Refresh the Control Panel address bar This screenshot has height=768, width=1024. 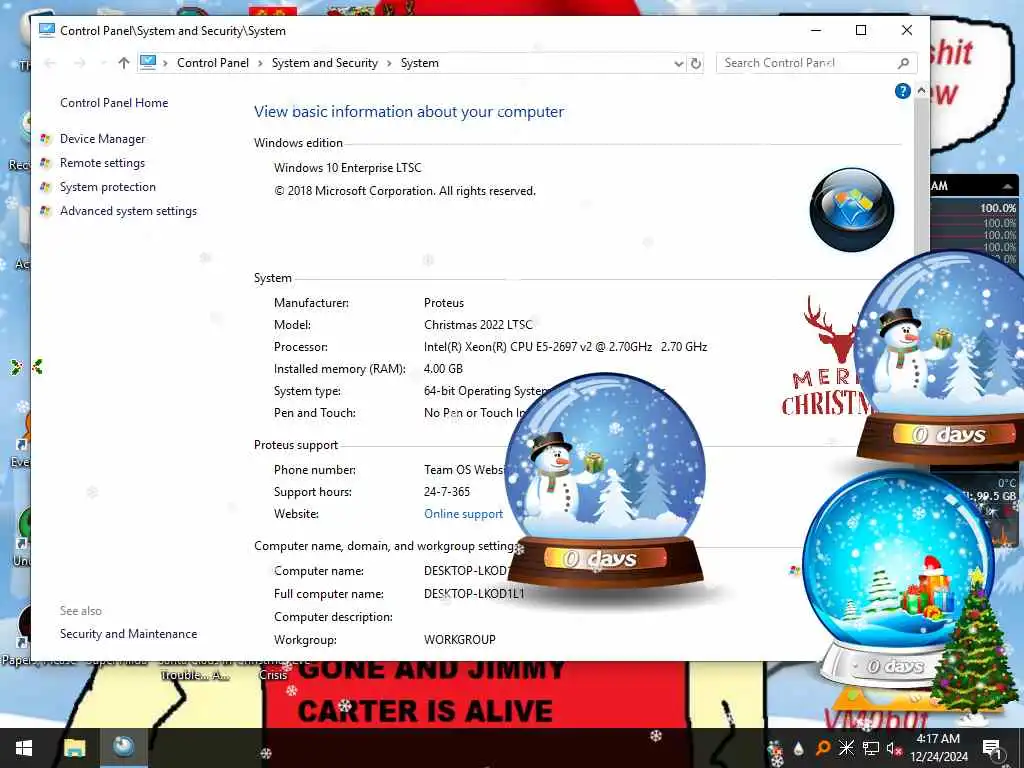696,63
